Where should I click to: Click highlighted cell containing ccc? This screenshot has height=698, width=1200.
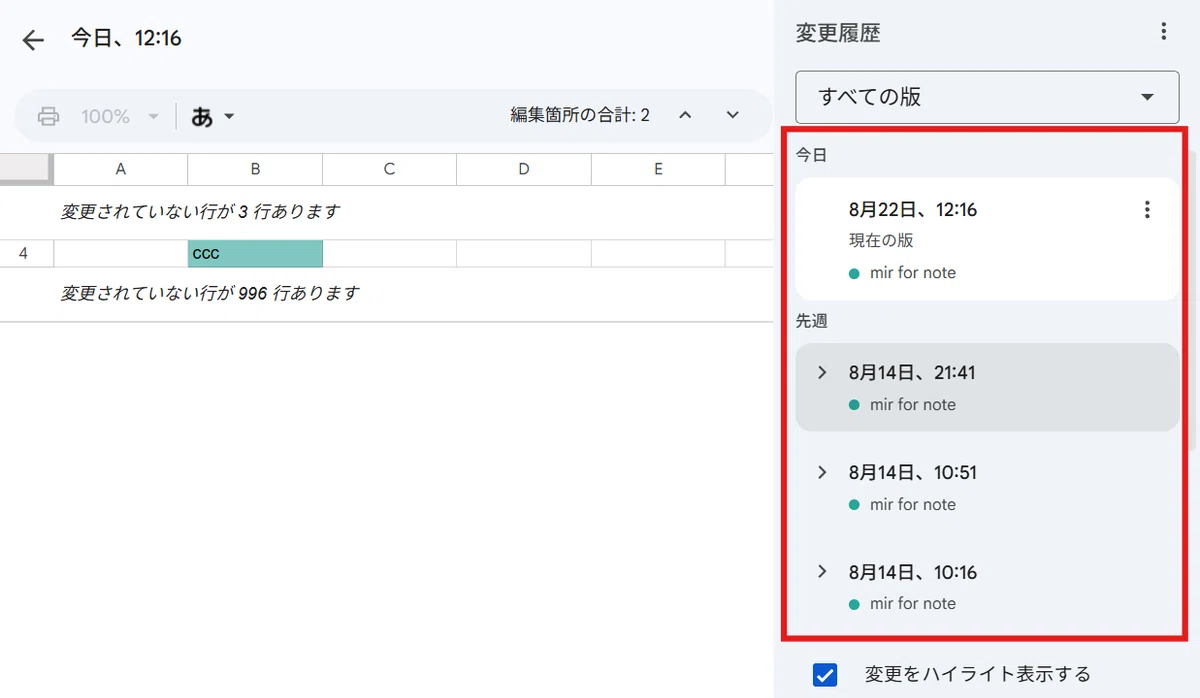pyautogui.click(x=255, y=254)
